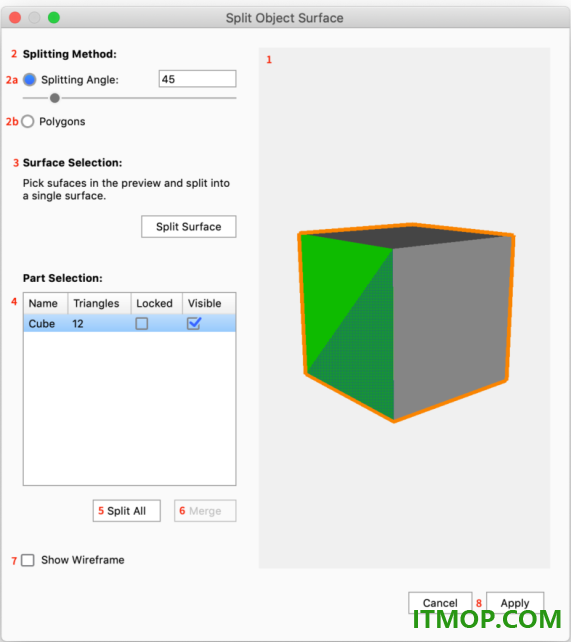The image size is (571, 642).
Task: Click the Merge button
Action: point(205,511)
